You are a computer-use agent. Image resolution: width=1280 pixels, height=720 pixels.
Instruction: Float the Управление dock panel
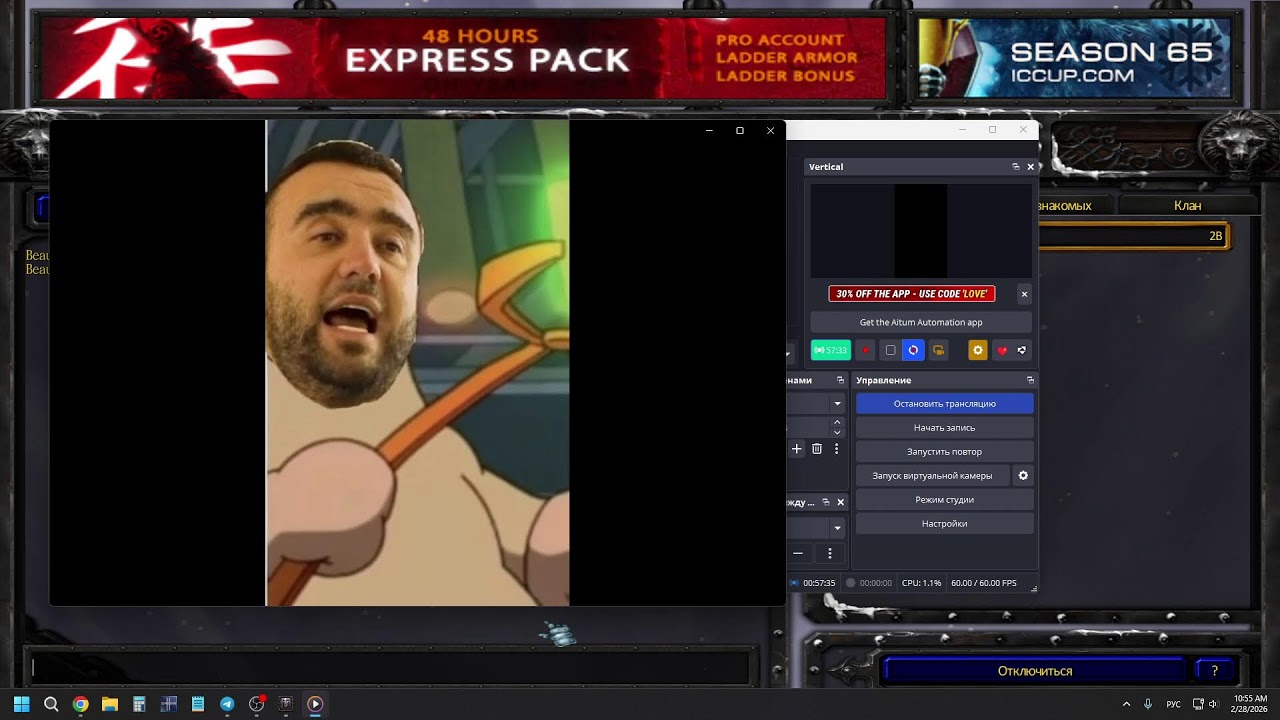pos(1030,380)
